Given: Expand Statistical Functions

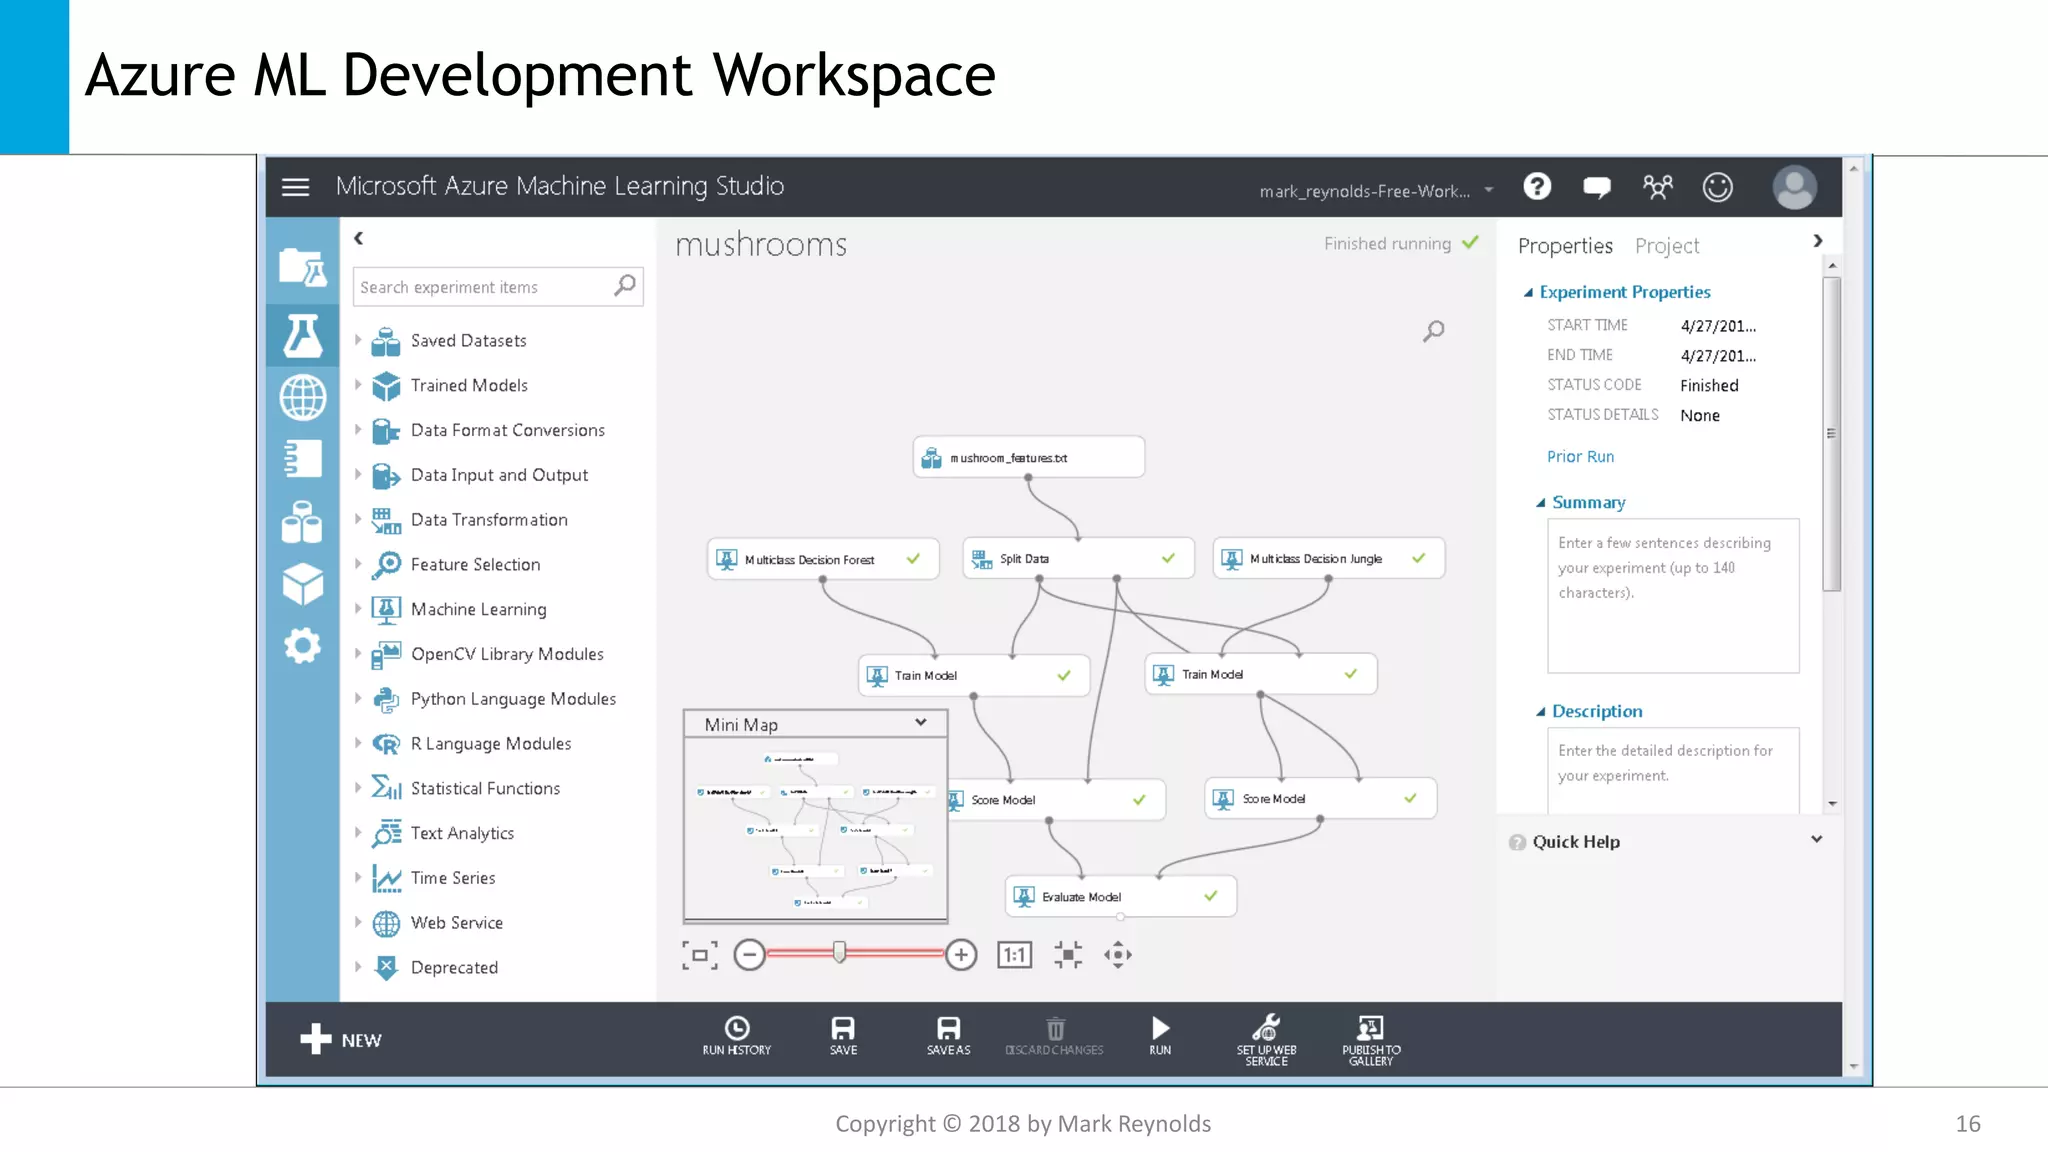Looking at the screenshot, I should (358, 788).
